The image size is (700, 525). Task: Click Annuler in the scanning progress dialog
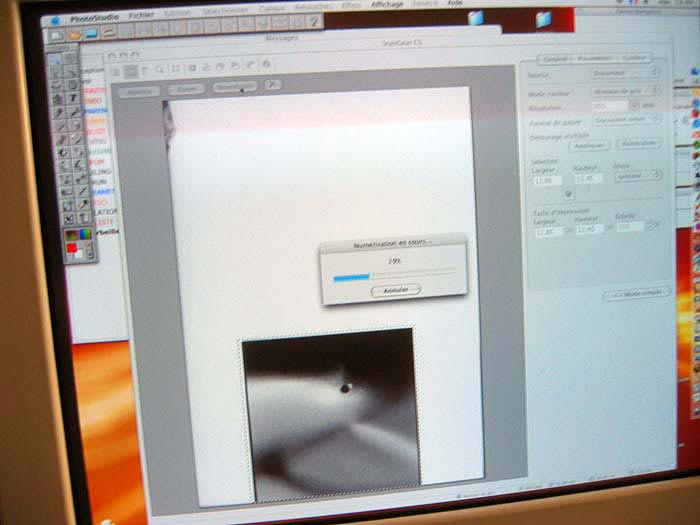click(396, 290)
